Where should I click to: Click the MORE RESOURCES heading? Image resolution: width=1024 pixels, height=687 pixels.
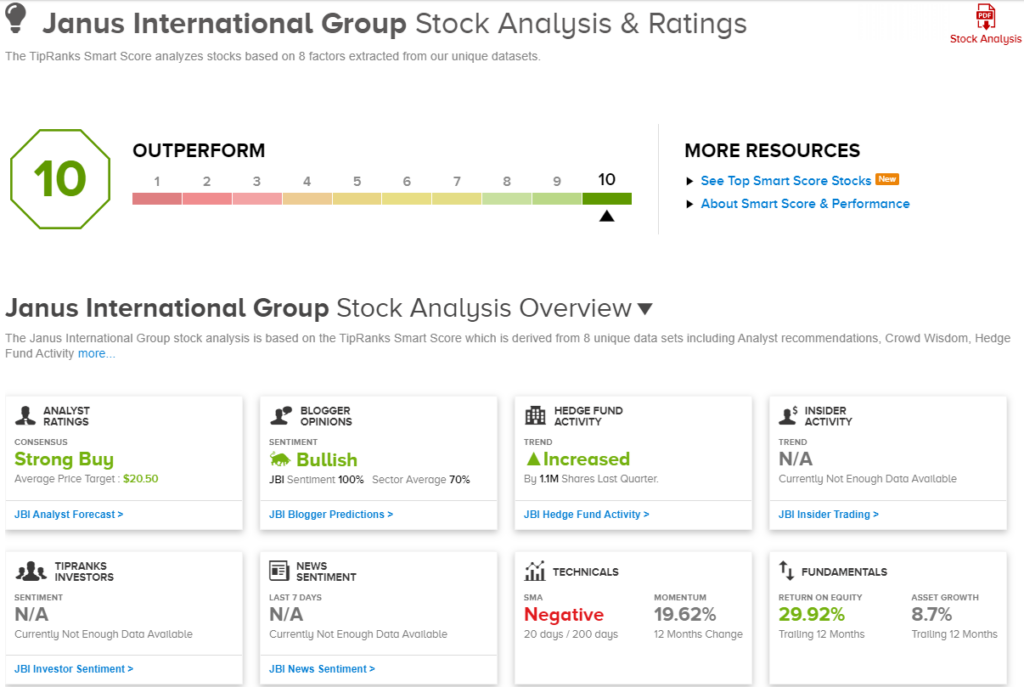[772, 151]
